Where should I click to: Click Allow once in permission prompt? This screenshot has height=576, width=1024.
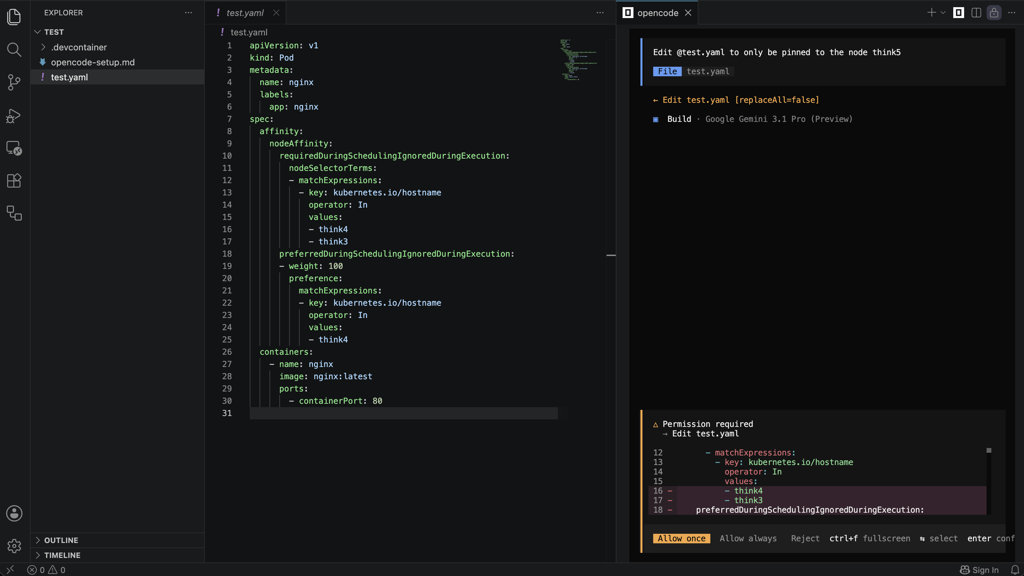pos(681,539)
